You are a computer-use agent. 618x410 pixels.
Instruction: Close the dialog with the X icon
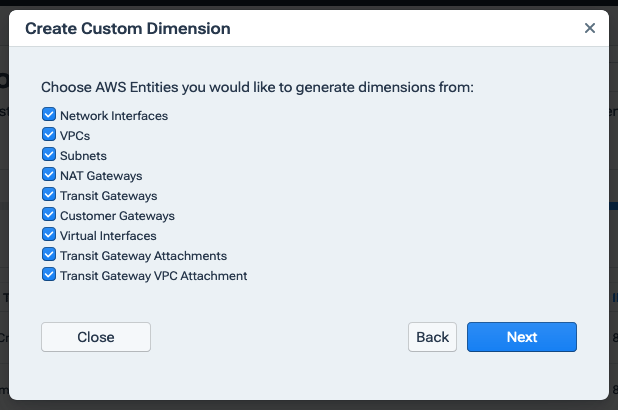590,28
